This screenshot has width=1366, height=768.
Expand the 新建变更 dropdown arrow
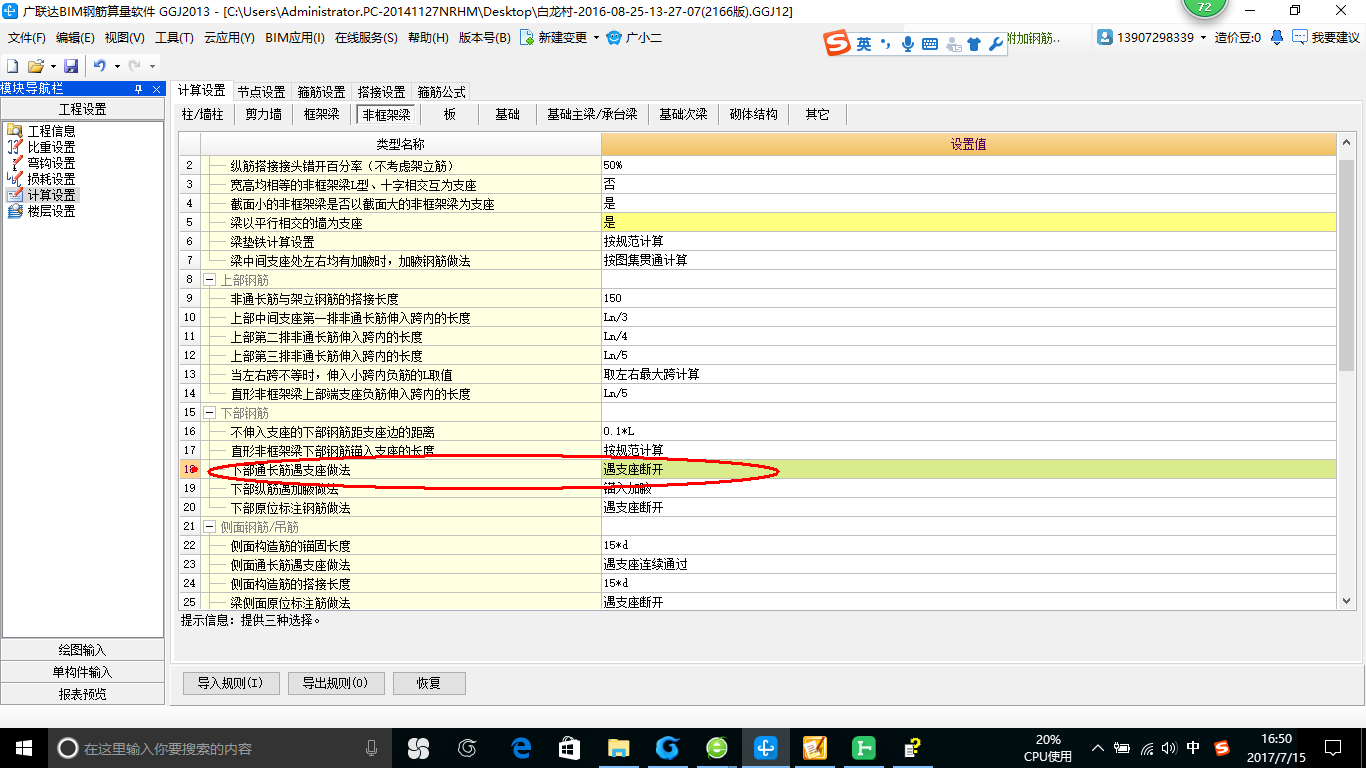point(596,38)
